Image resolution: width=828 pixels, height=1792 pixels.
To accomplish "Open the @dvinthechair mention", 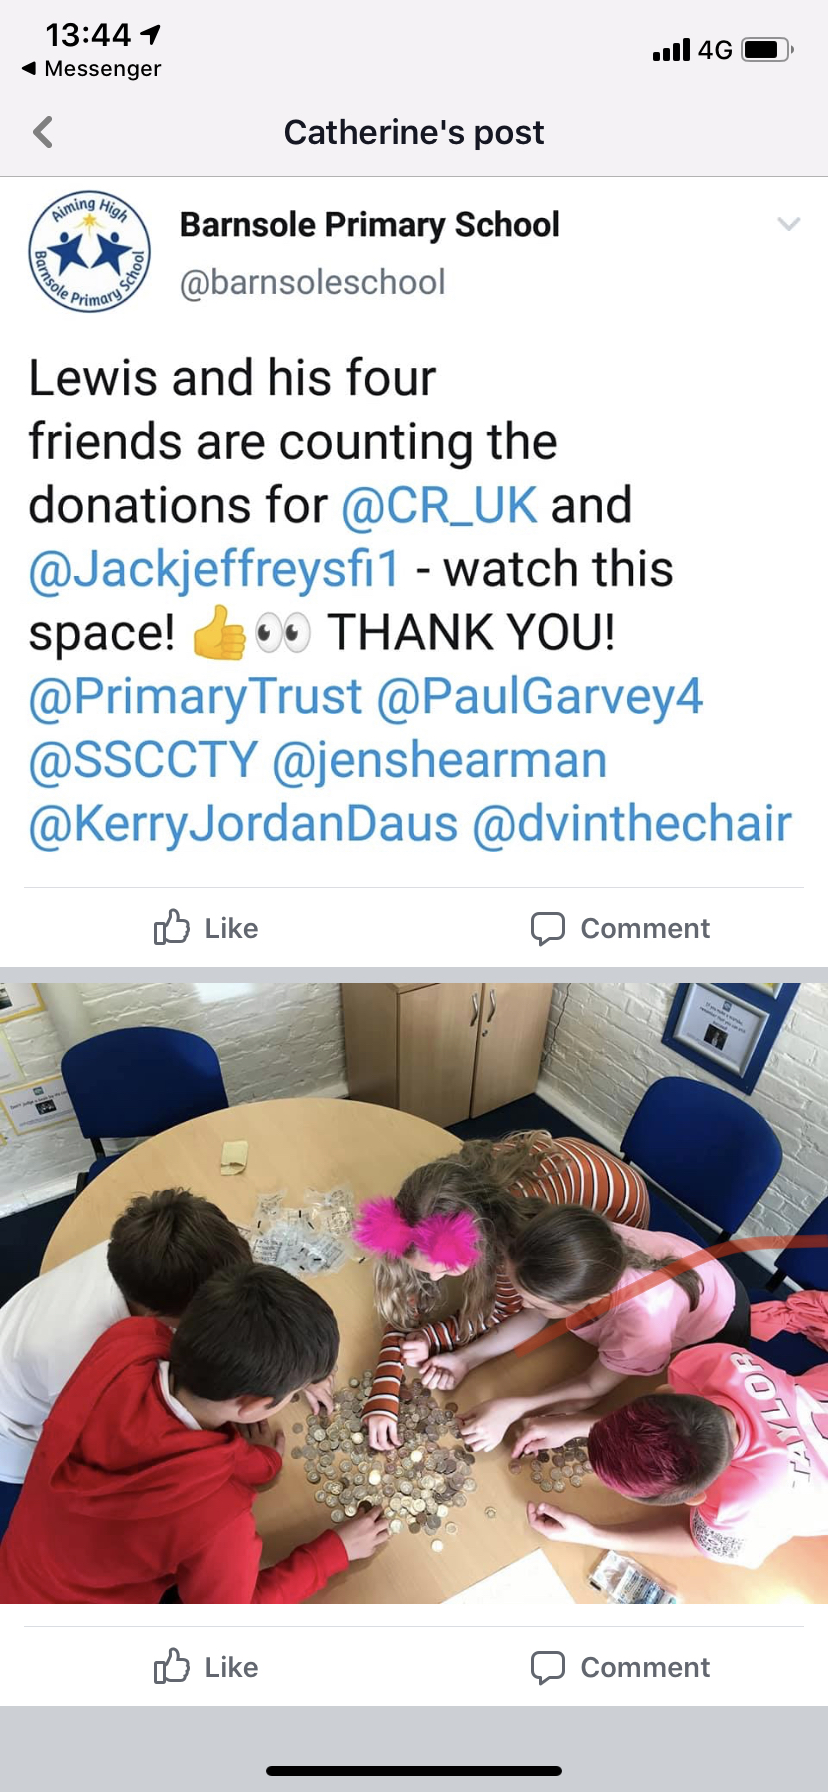I will [x=632, y=824].
